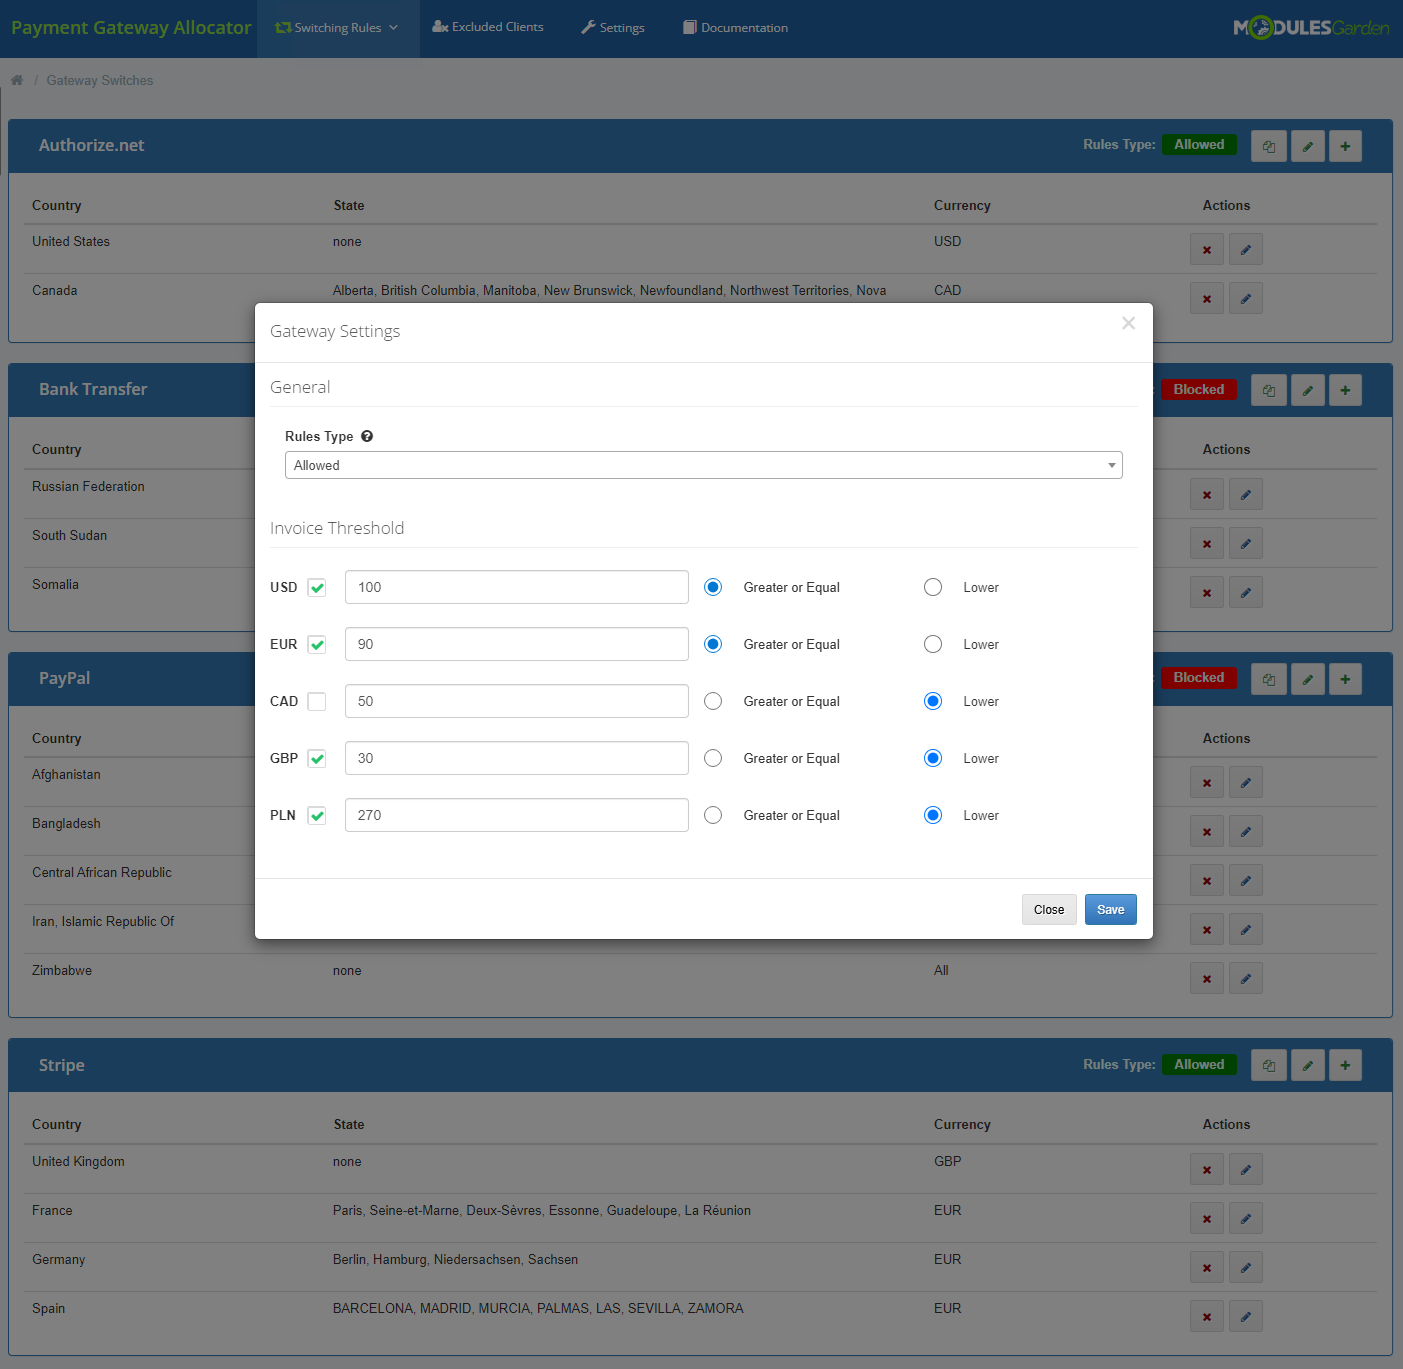Click the copy icon in Stripe header
Image resolution: width=1403 pixels, height=1369 pixels.
coord(1269,1065)
